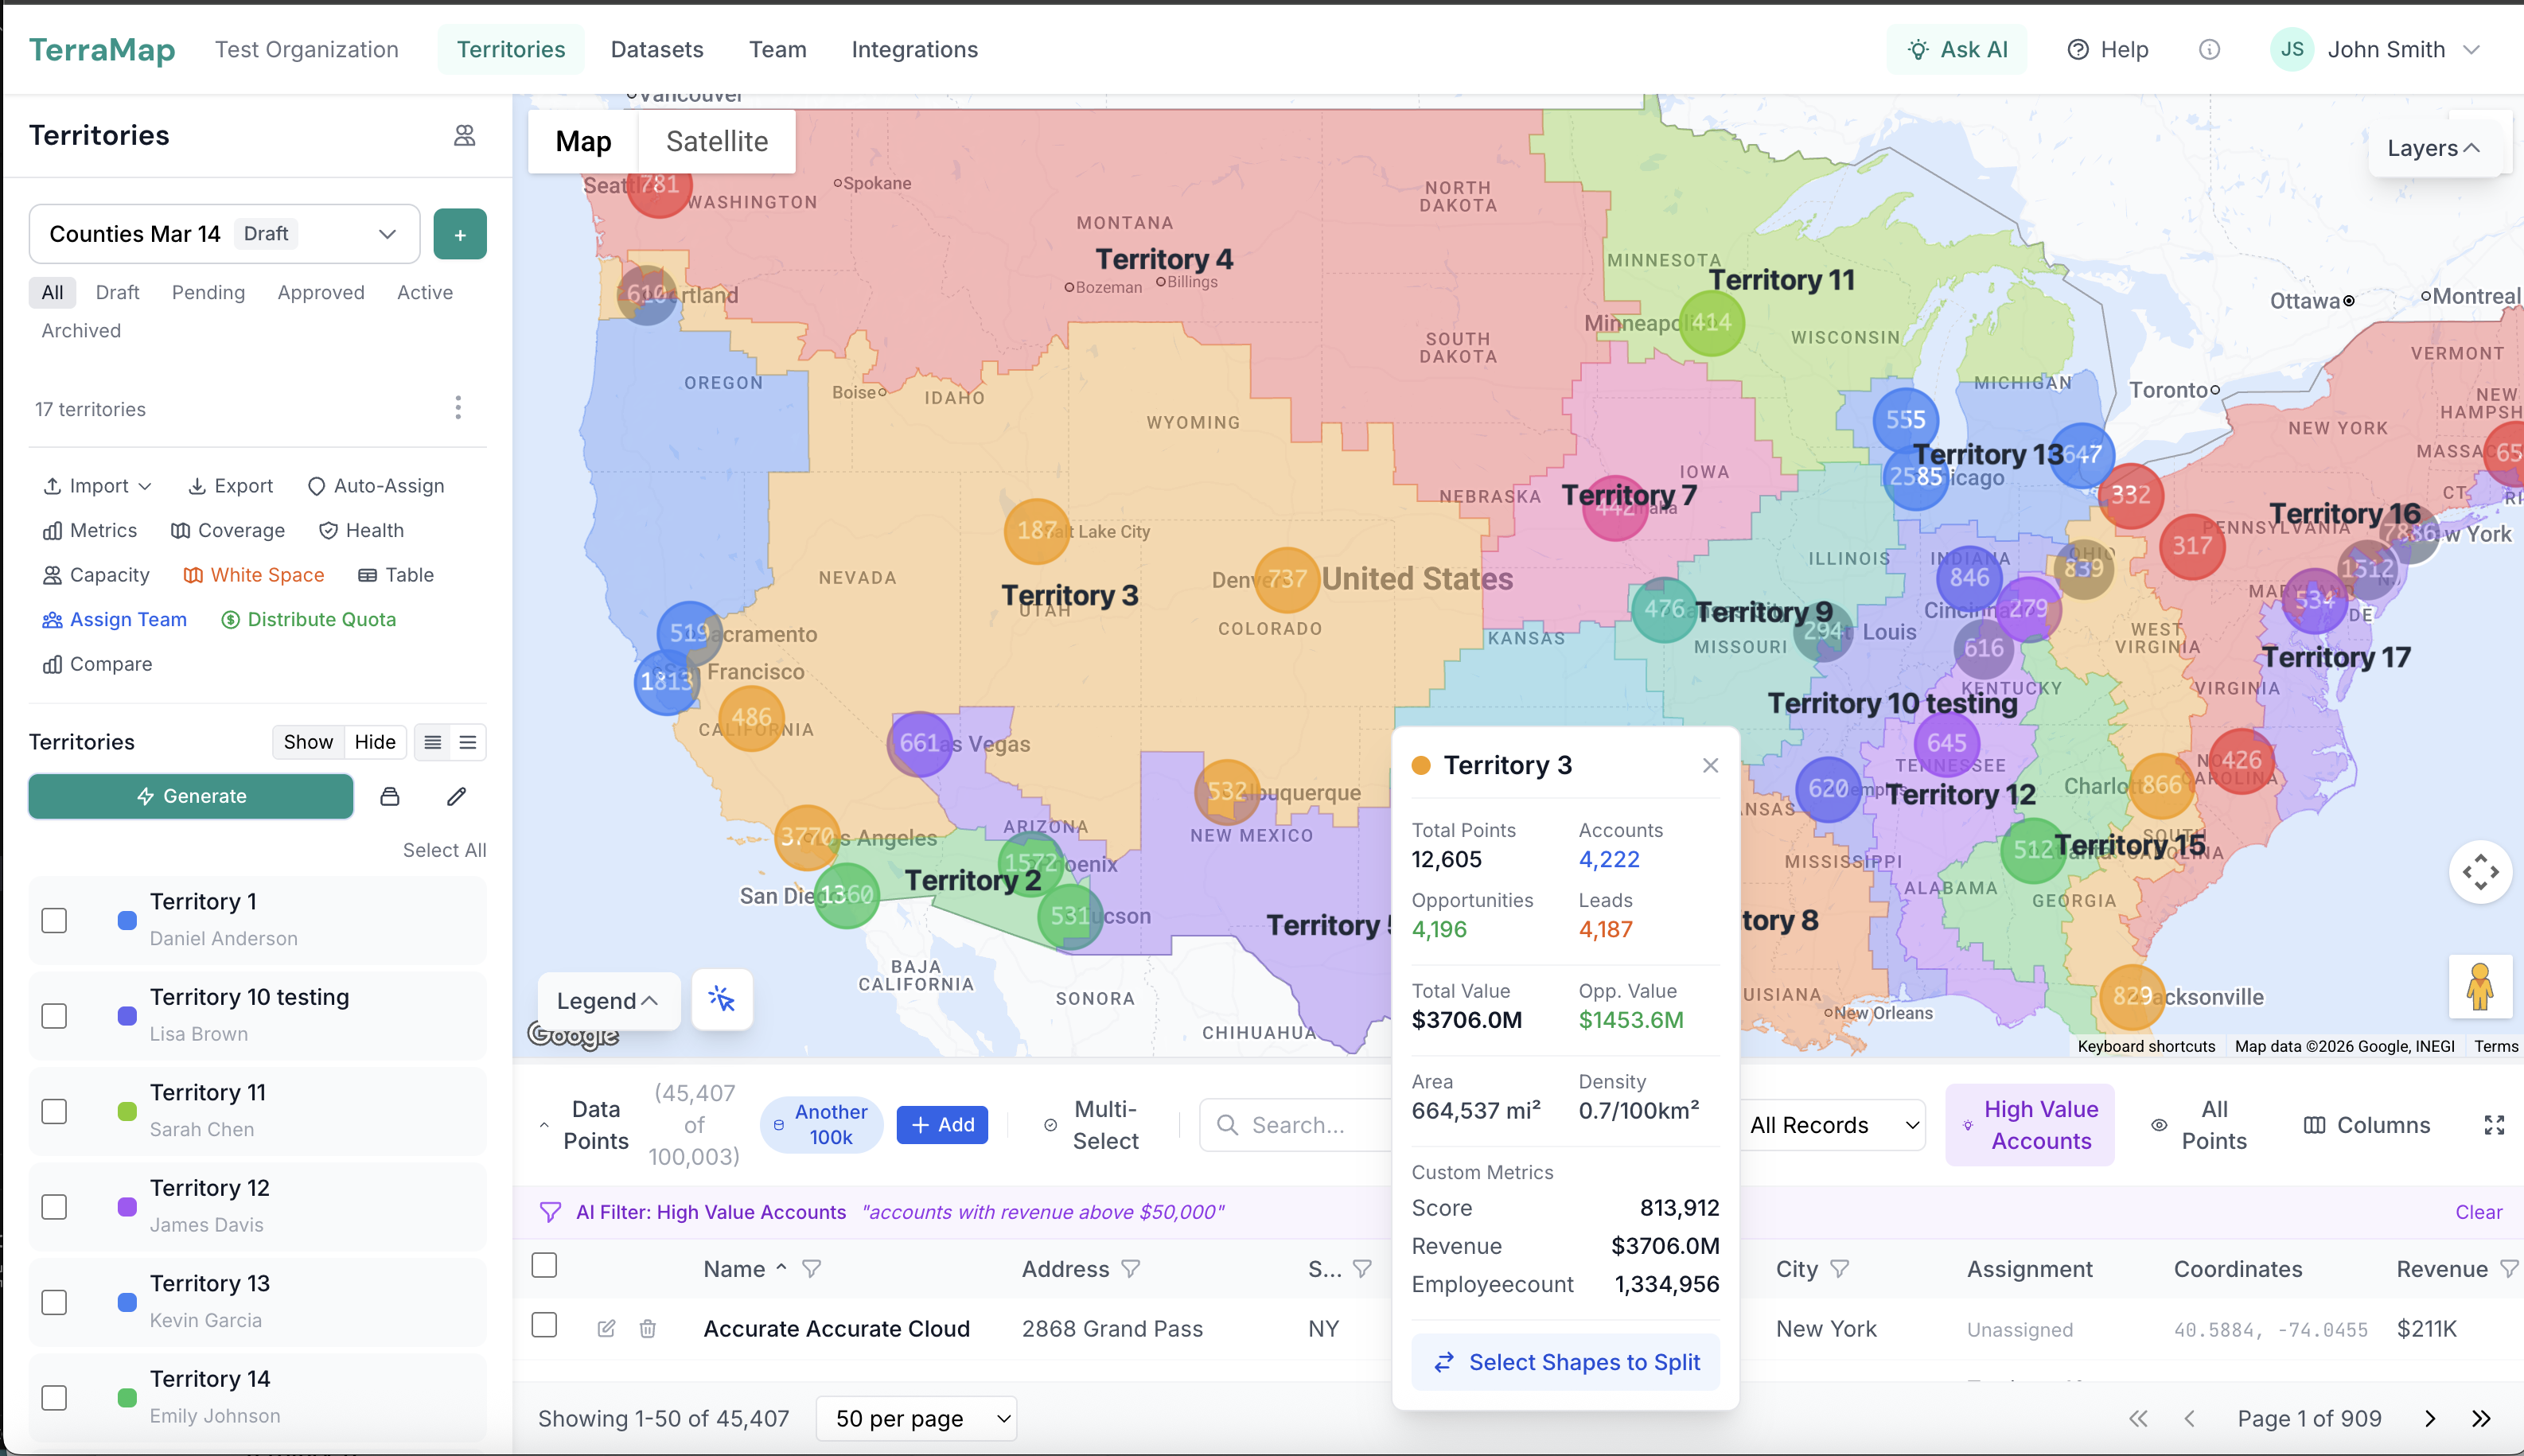Click the map pan control icon
The width and height of the screenshot is (2524, 1456).
pos(2480,872)
